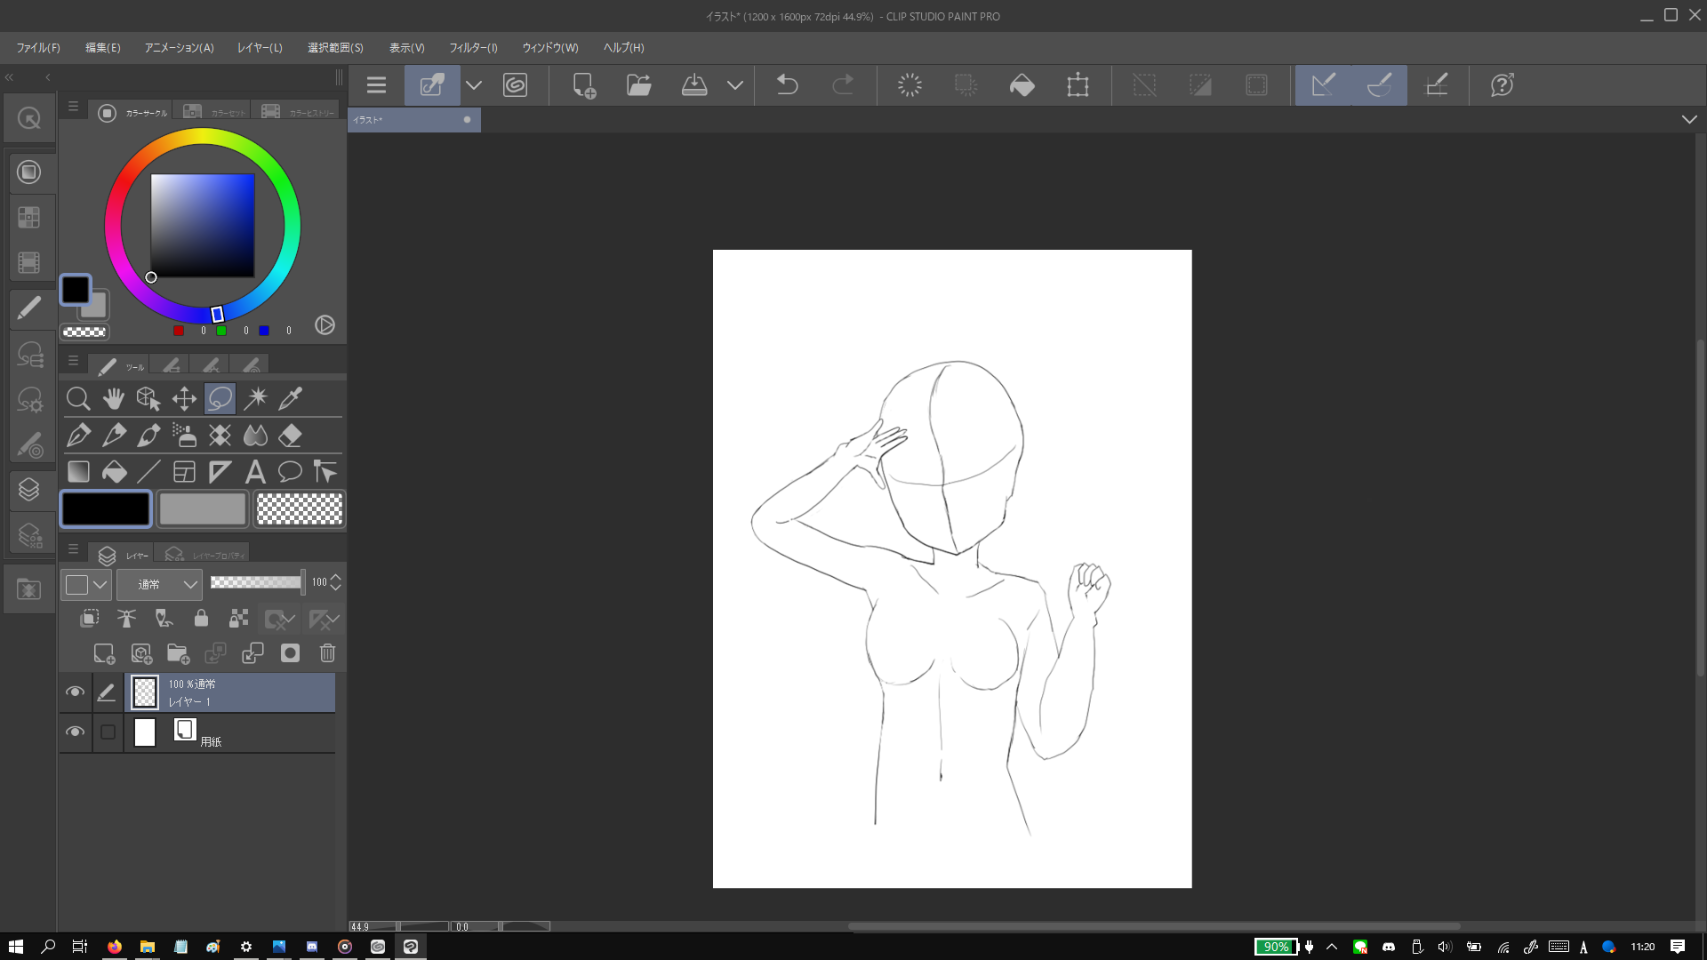Screen dimensions: 1707x960
Task: Select the Eyedropper tool in tool palette
Action: pyautogui.click(x=291, y=399)
